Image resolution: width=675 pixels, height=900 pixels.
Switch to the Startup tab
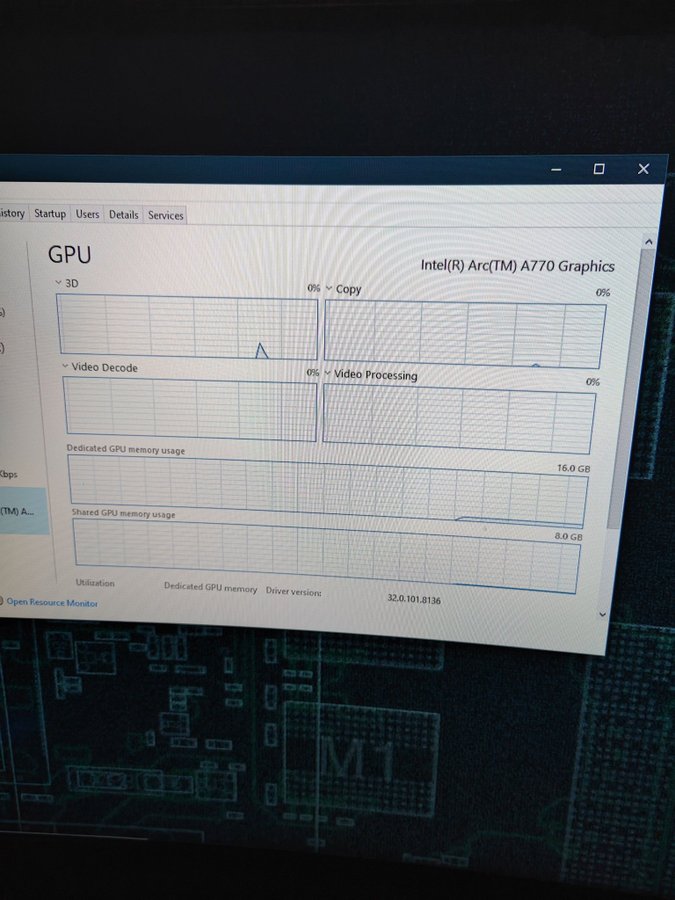[50, 214]
